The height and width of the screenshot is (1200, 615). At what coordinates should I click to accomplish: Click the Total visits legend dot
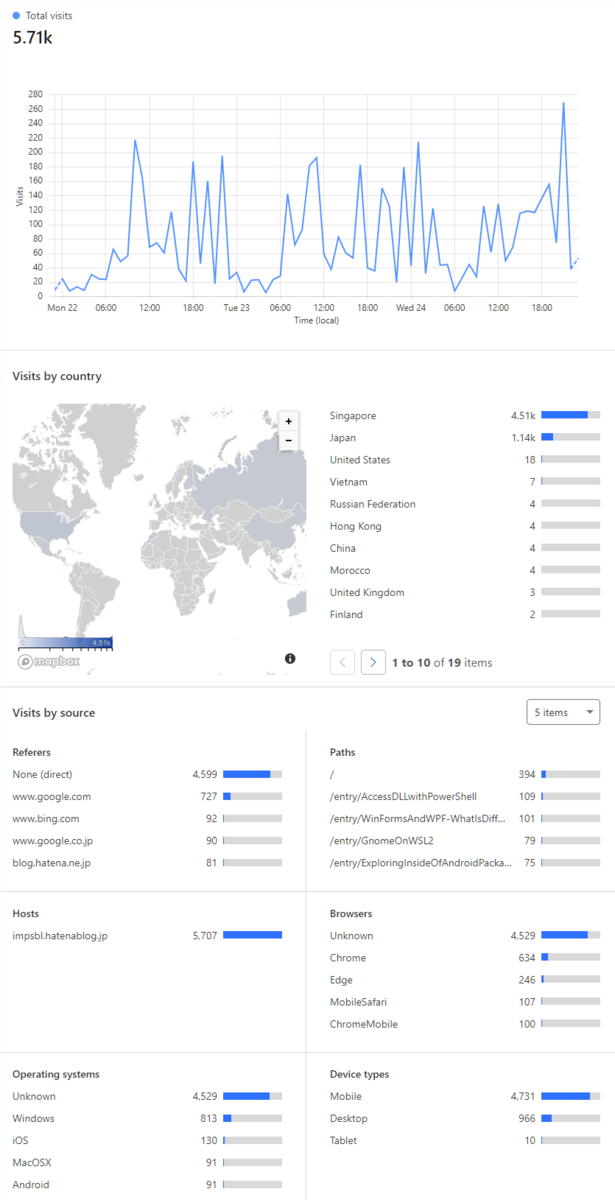tap(16, 16)
